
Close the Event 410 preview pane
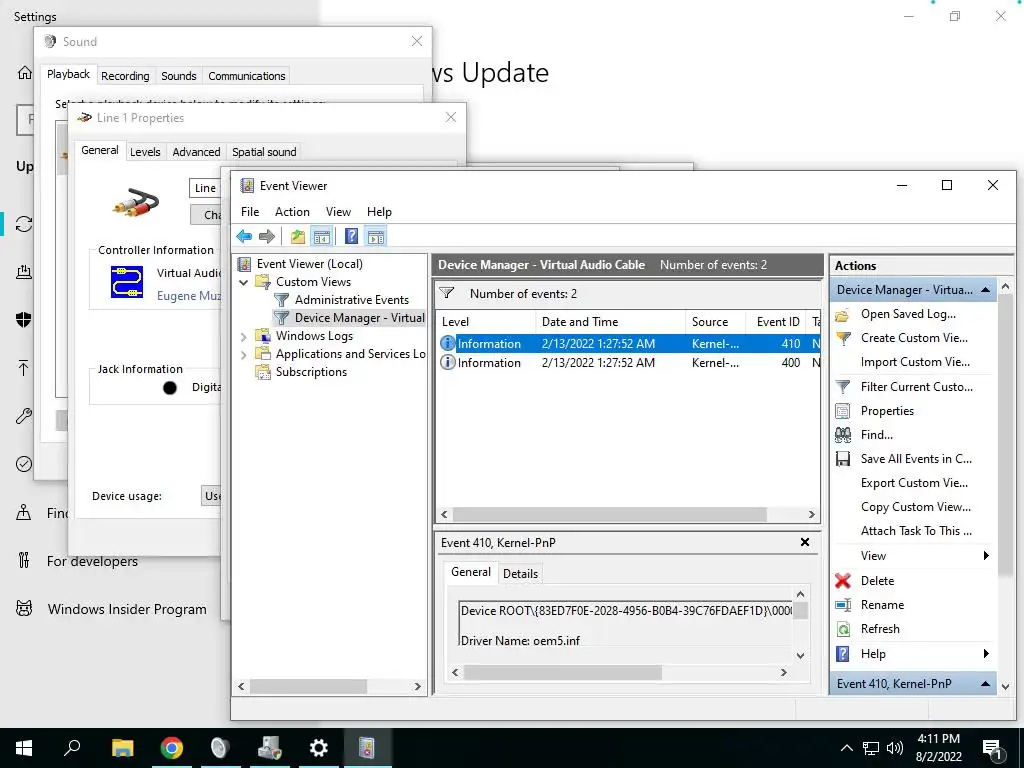805,542
